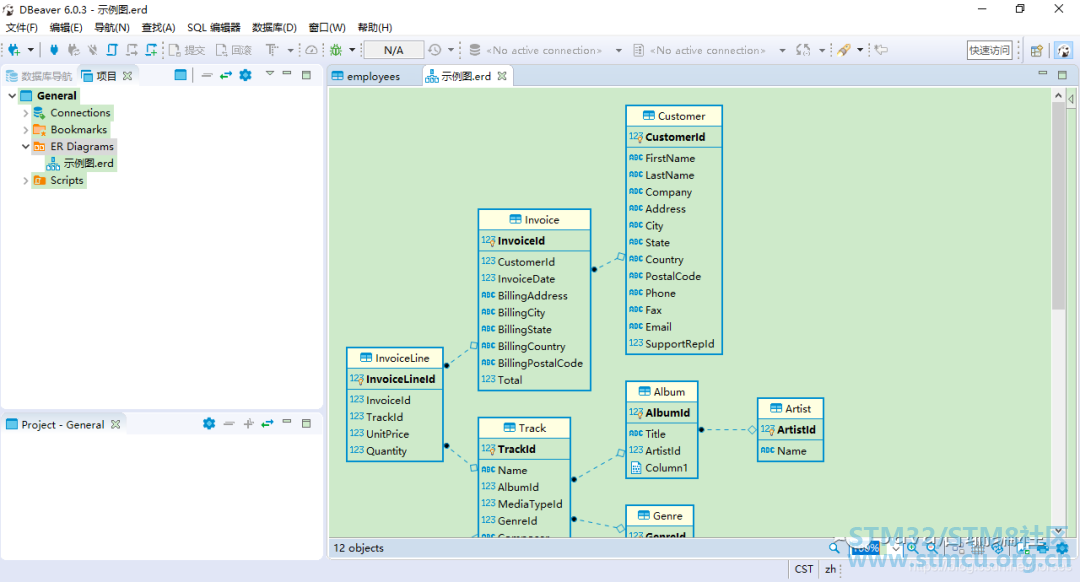Click the collapse-all icon in project panel

pyautogui.click(x=207, y=75)
